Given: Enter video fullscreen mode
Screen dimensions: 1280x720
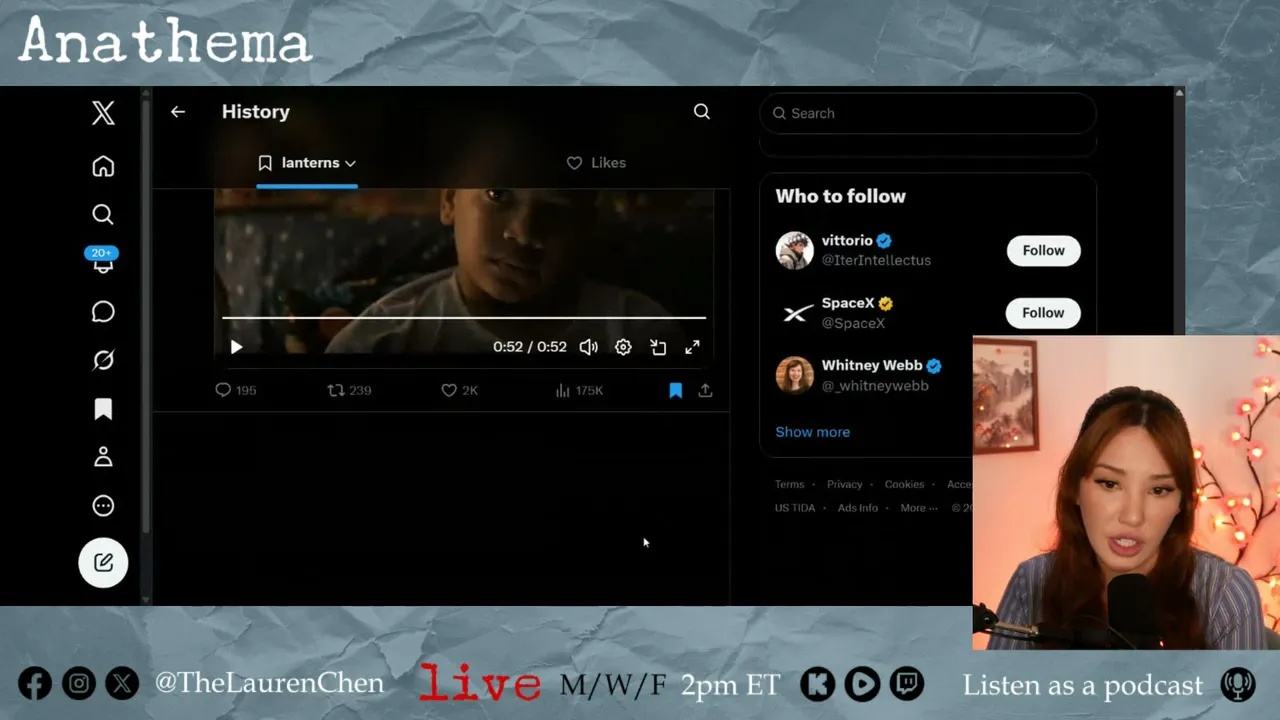Looking at the screenshot, I should click(x=692, y=347).
